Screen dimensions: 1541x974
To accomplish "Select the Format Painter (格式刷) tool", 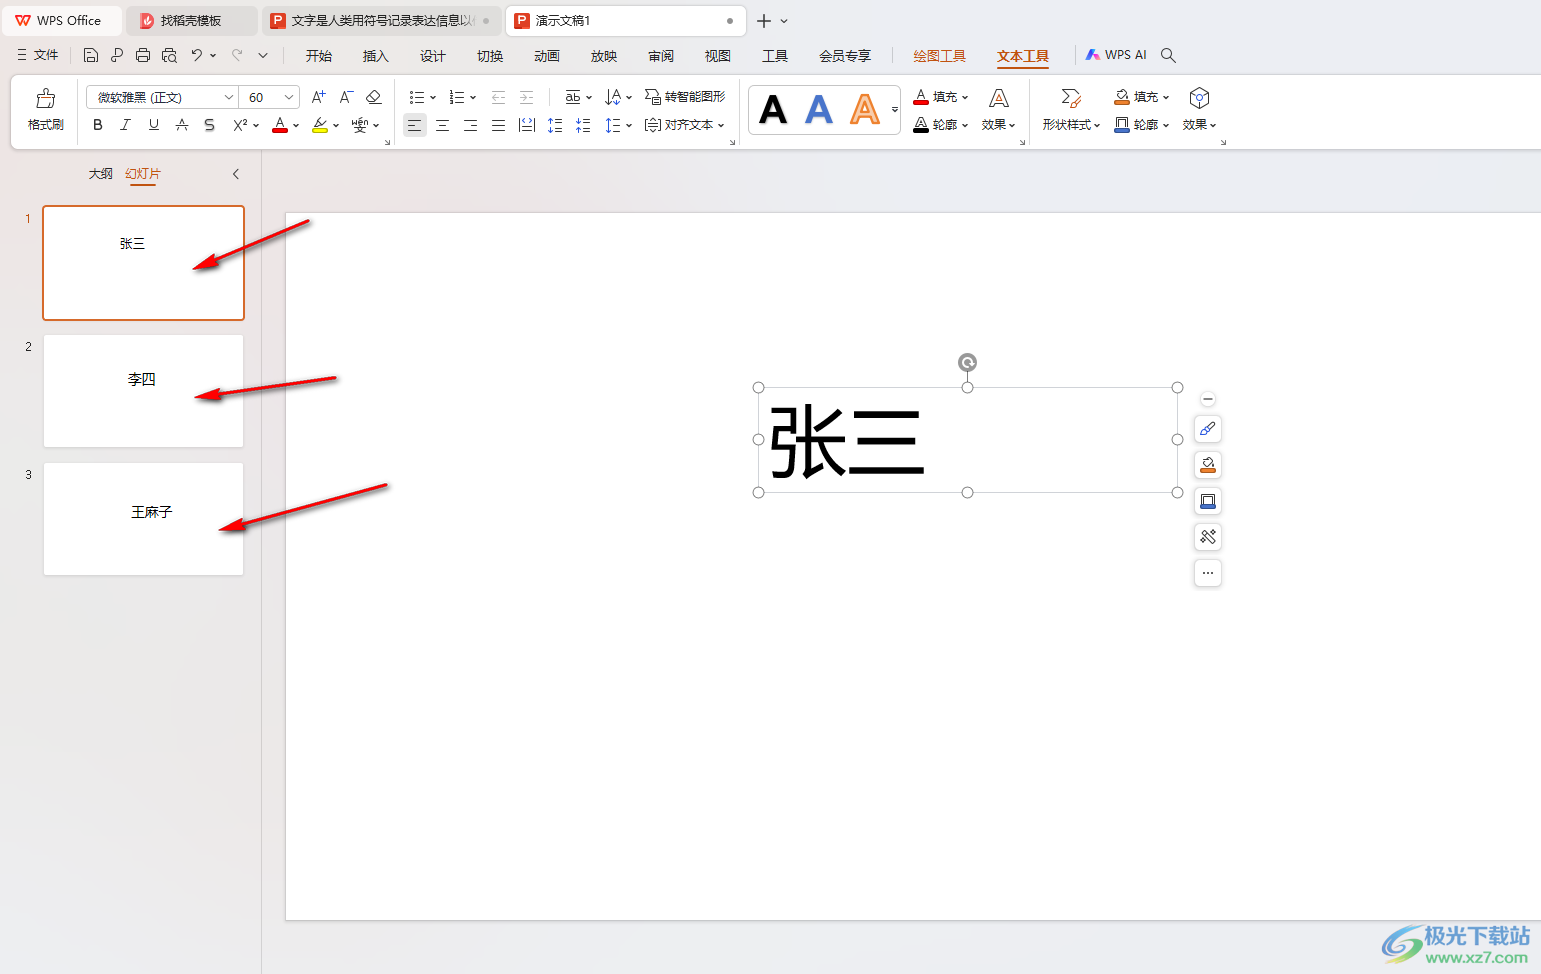I will 46,110.
